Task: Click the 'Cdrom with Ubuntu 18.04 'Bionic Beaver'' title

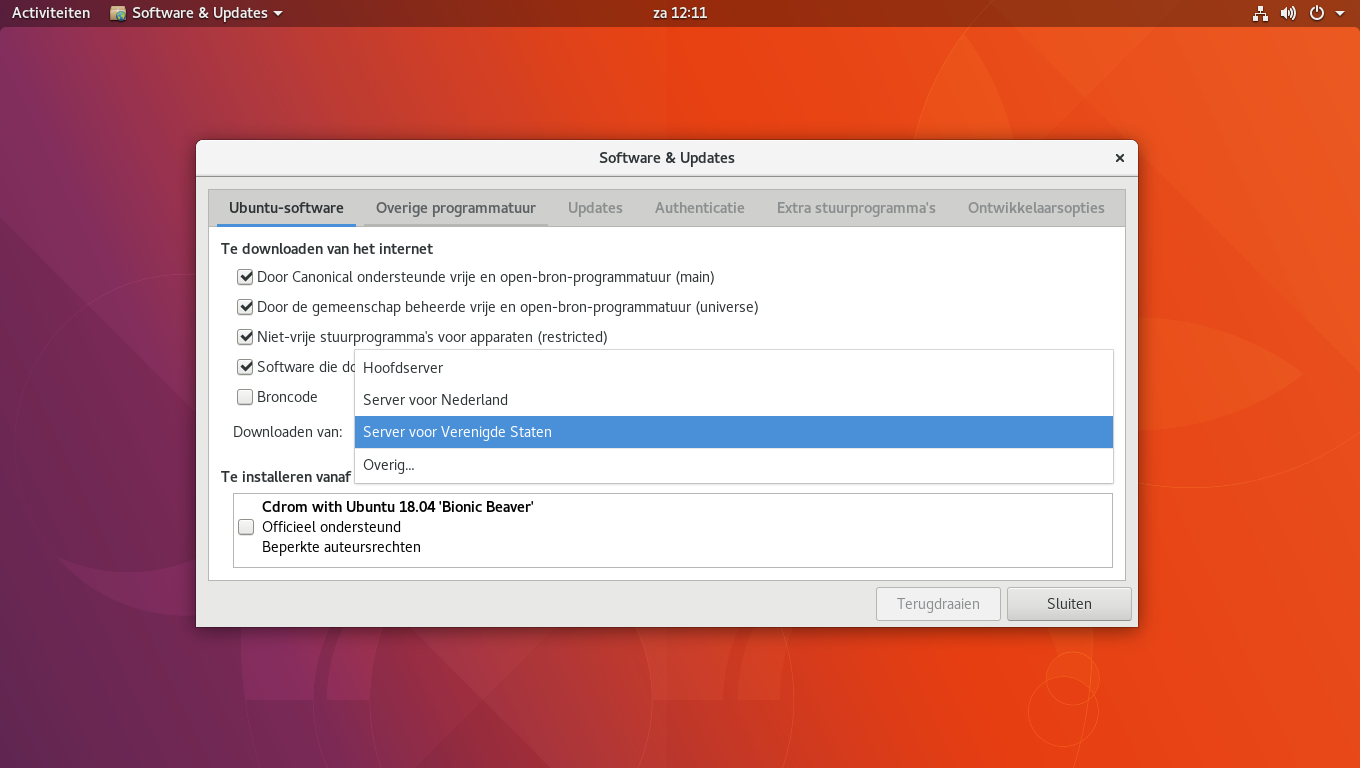Action: (x=398, y=507)
